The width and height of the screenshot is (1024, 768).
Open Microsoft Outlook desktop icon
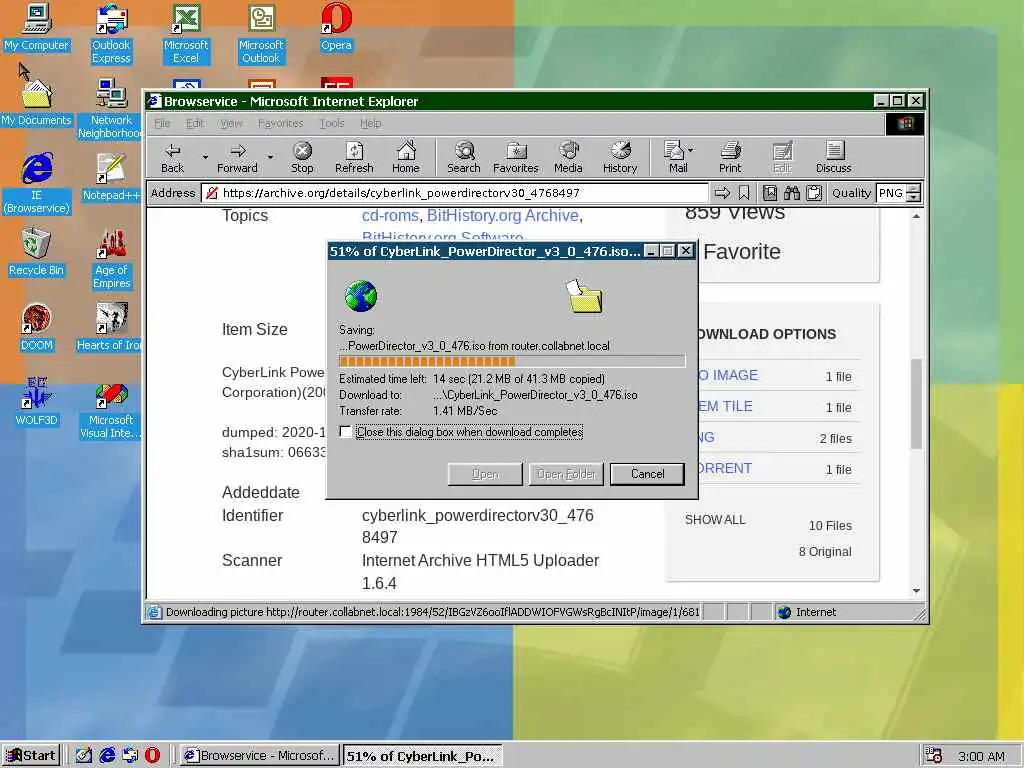click(261, 34)
